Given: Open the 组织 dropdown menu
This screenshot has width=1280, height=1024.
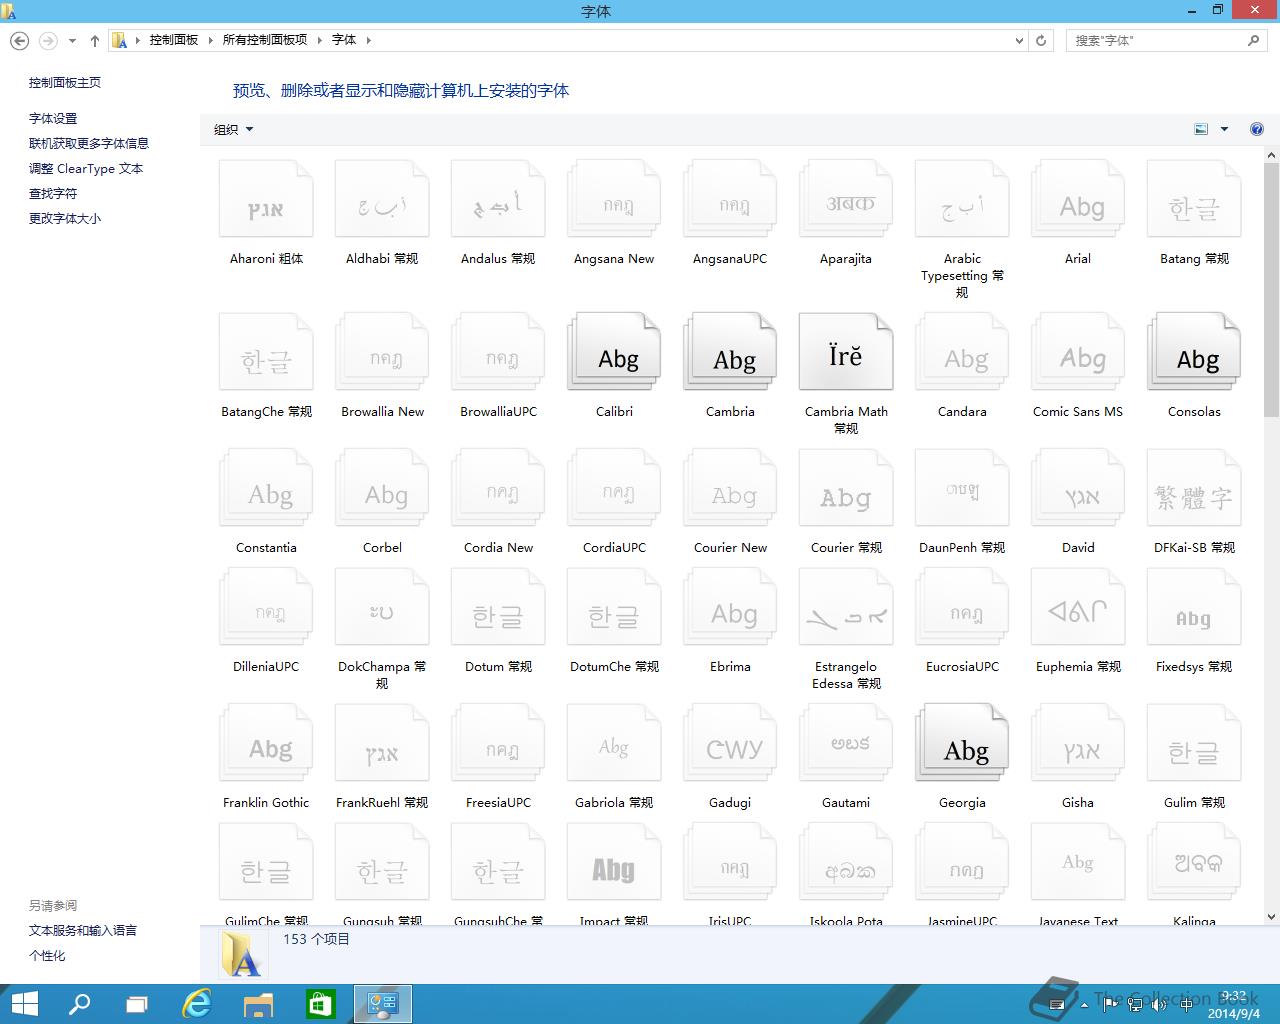Looking at the screenshot, I should point(233,129).
